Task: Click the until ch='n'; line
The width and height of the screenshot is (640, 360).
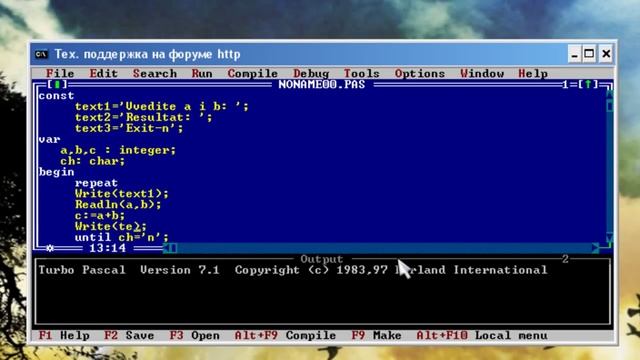Action: click(x=122, y=237)
